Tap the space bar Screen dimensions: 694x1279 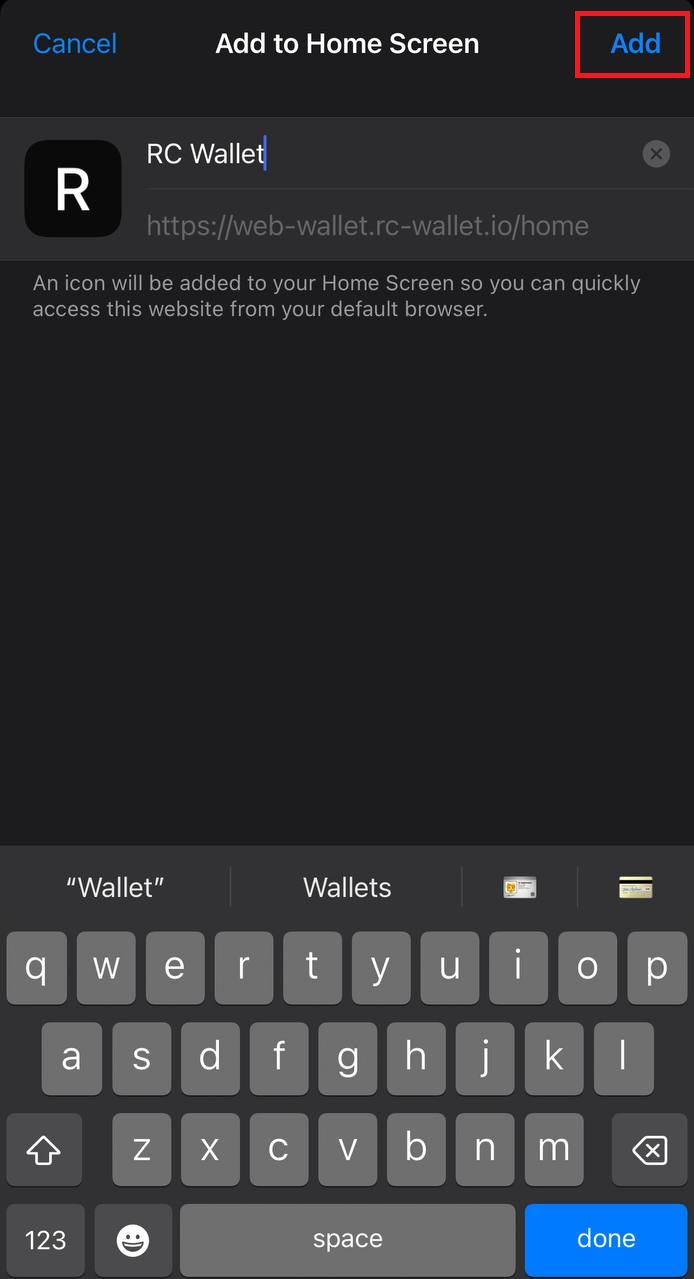(347, 1240)
